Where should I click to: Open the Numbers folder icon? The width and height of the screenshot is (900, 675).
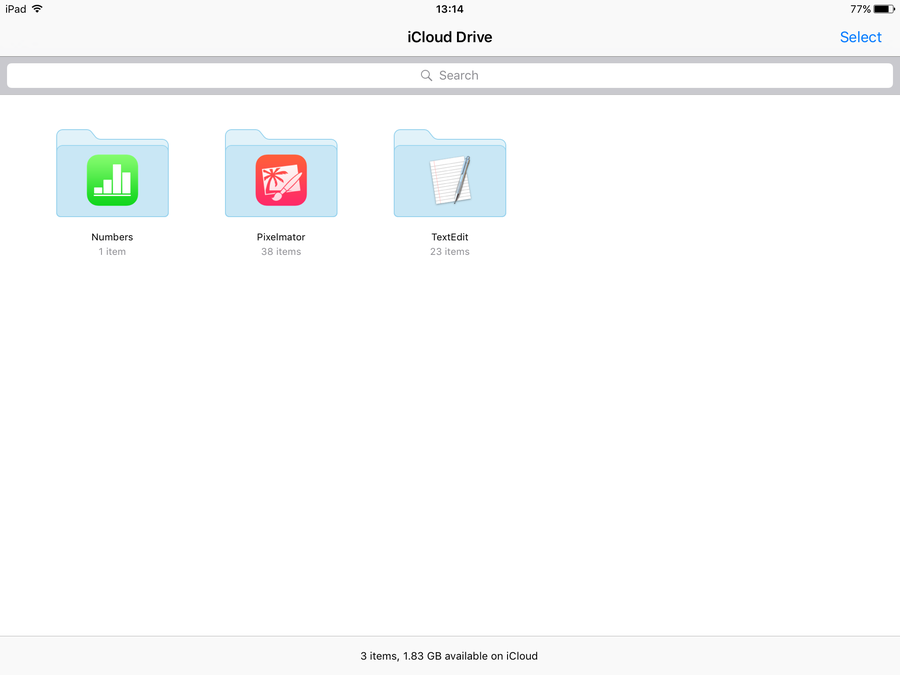pos(112,173)
